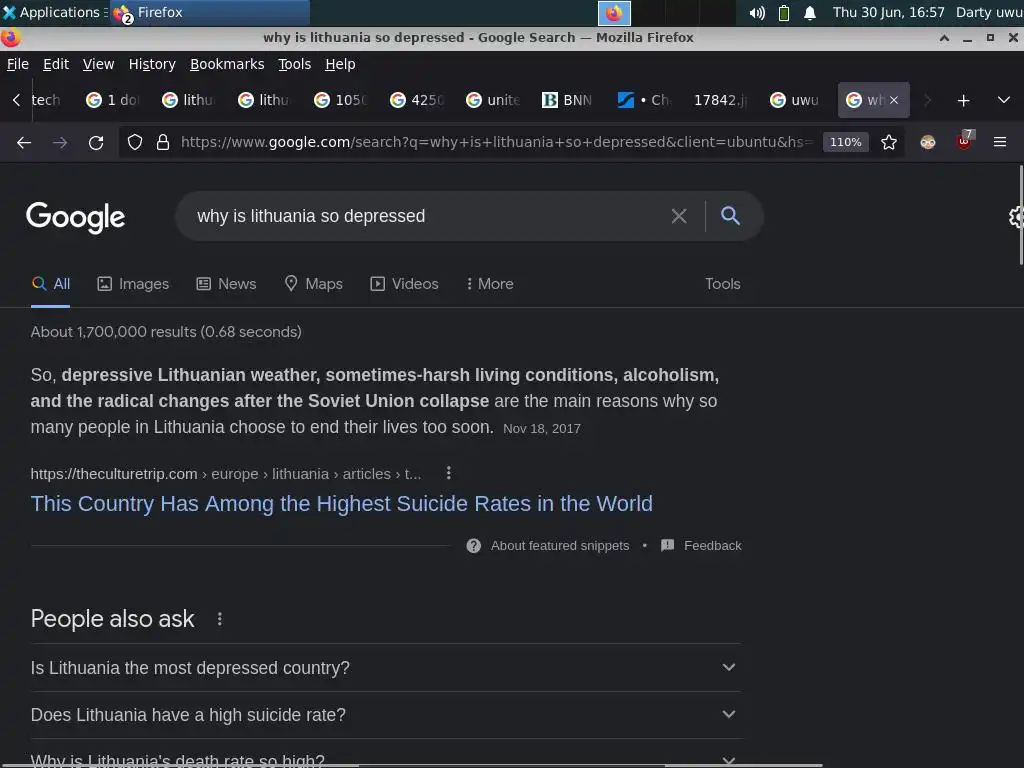Image resolution: width=1024 pixels, height=768 pixels.
Task: Click the Google logo
Action: pos(75,217)
